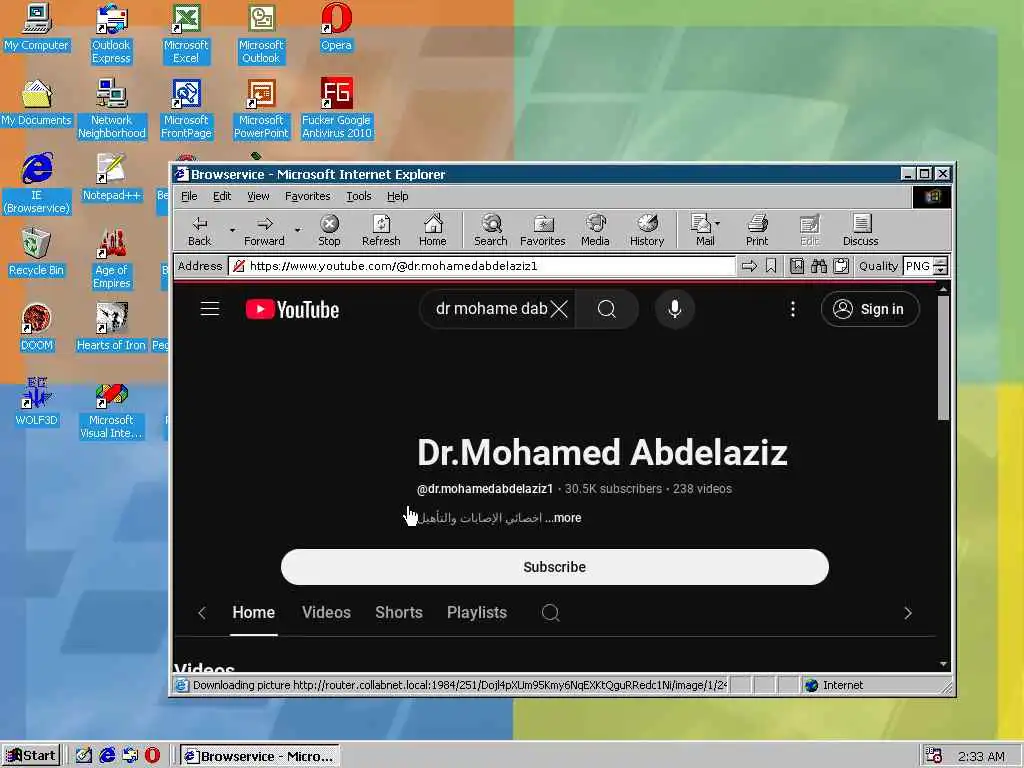Click the page scrollbar up arrow
The height and width of the screenshot is (768, 1024).
click(943, 288)
